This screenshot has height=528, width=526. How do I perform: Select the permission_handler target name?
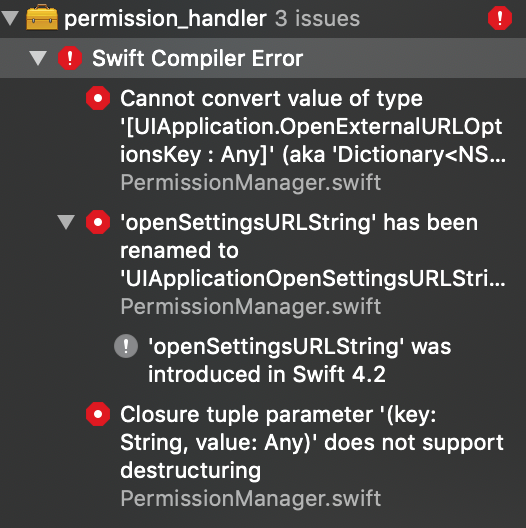(165, 19)
